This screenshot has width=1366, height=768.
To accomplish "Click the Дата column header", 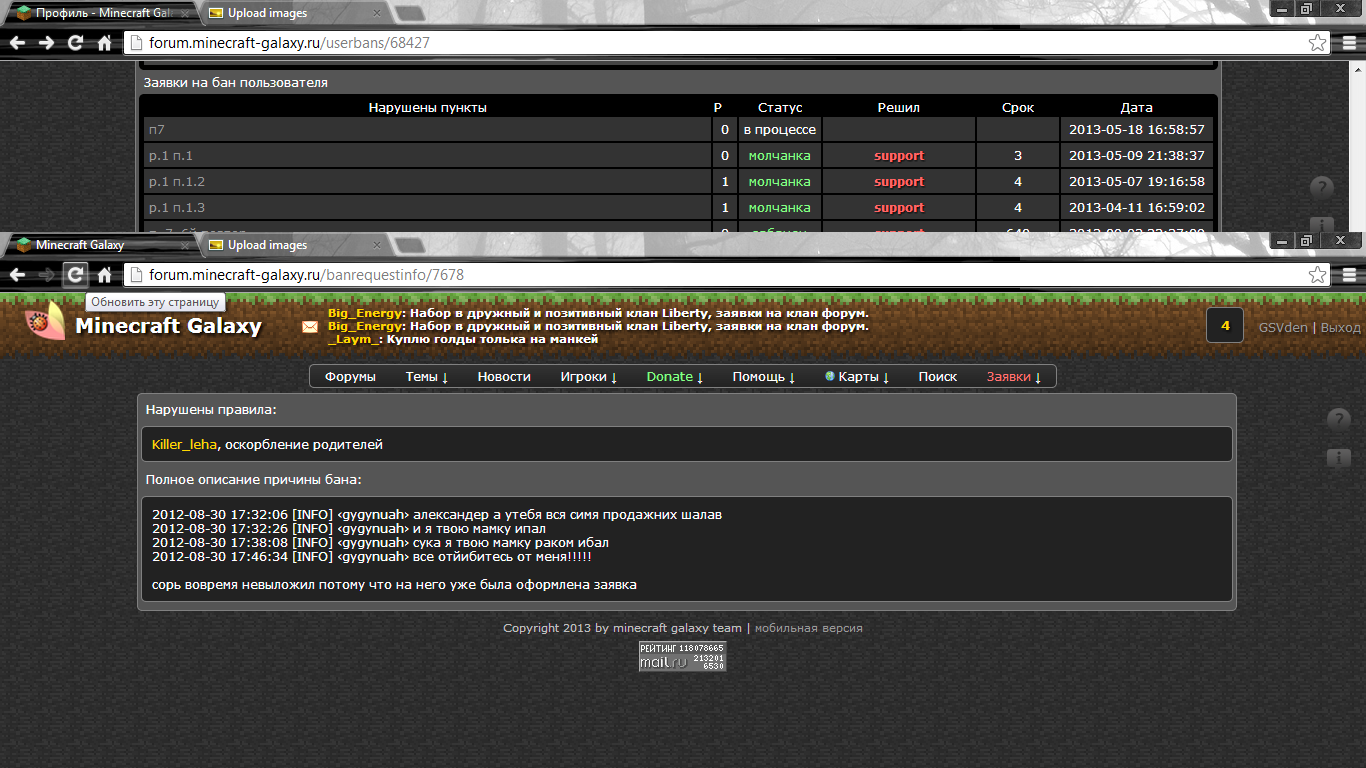I will pyautogui.click(x=1137, y=107).
